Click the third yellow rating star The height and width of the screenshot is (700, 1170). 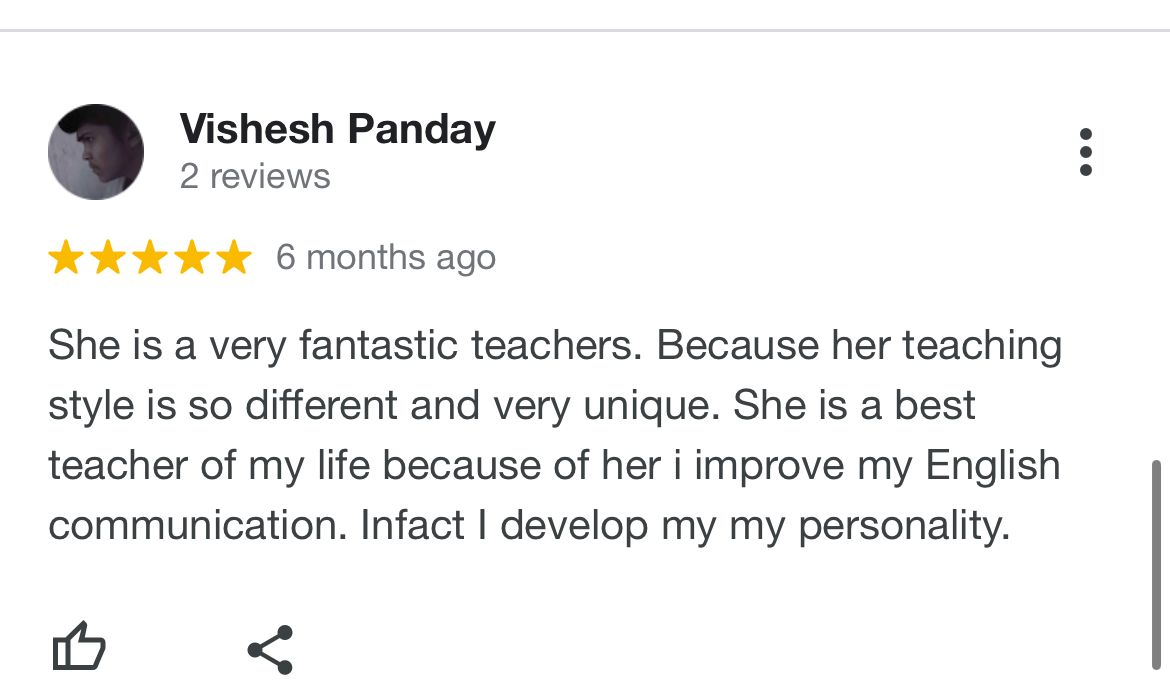pos(150,258)
